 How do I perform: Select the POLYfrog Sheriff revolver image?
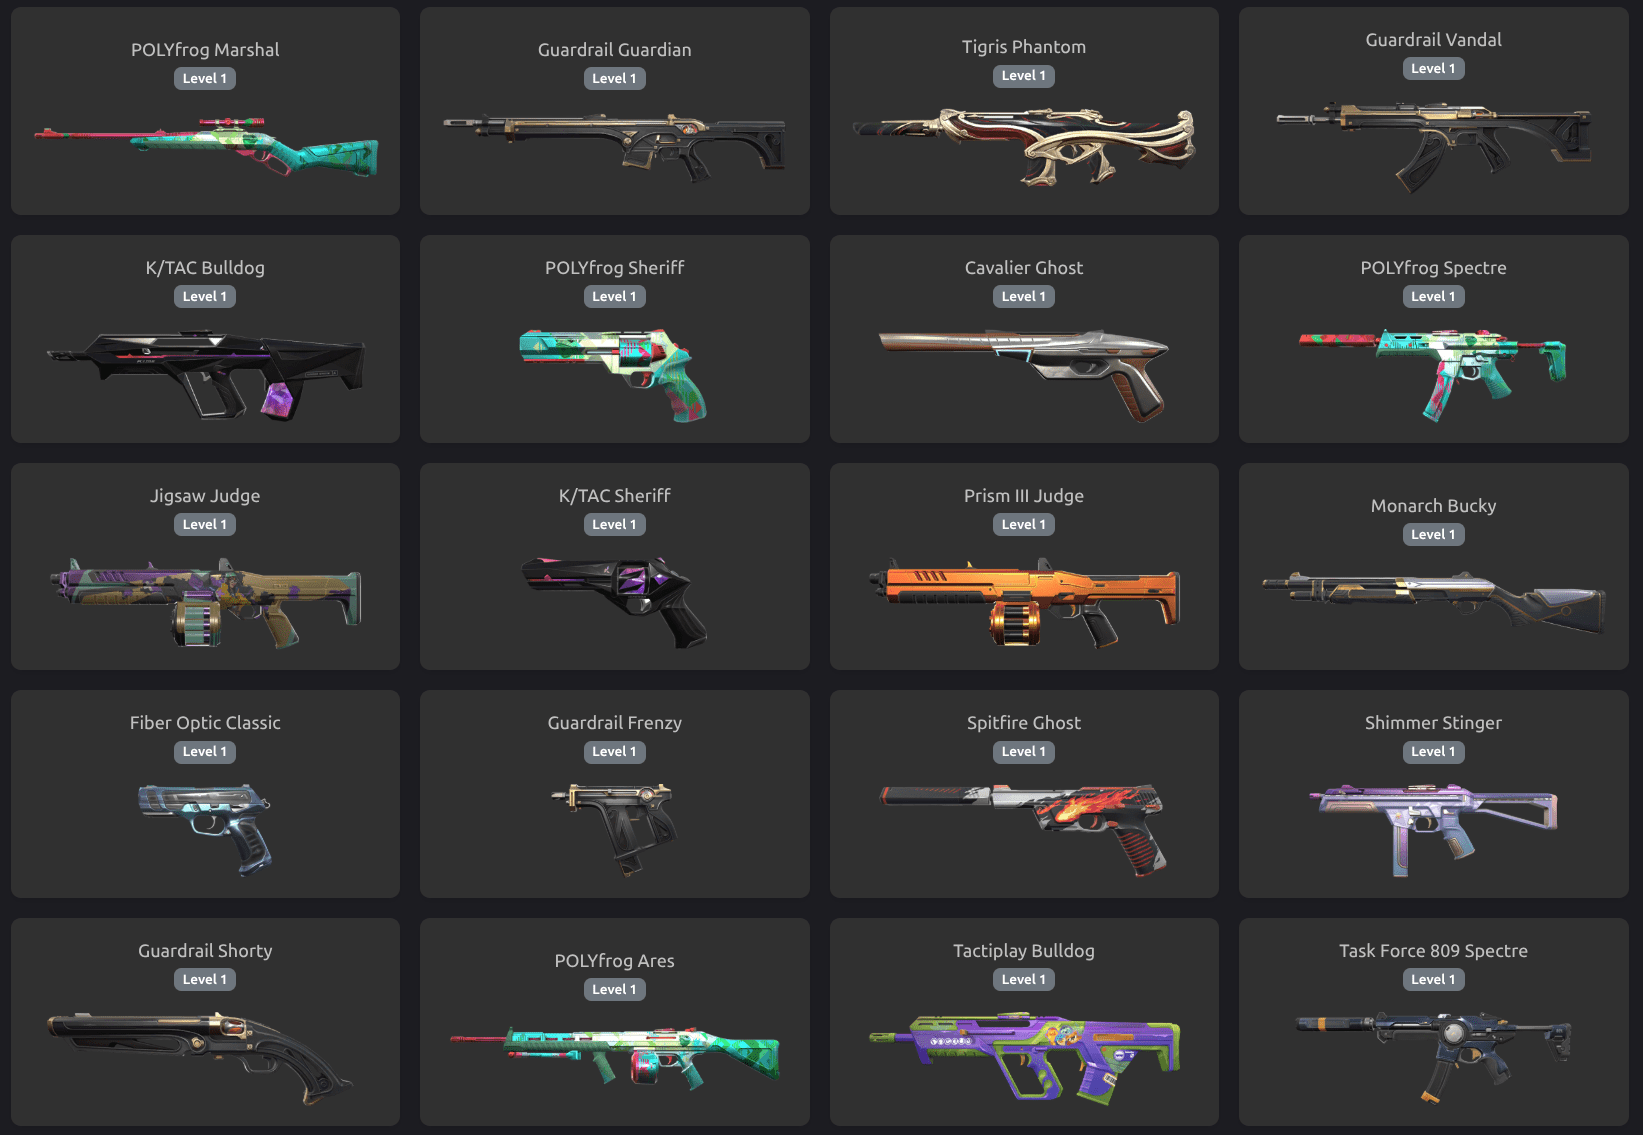[x=613, y=374]
